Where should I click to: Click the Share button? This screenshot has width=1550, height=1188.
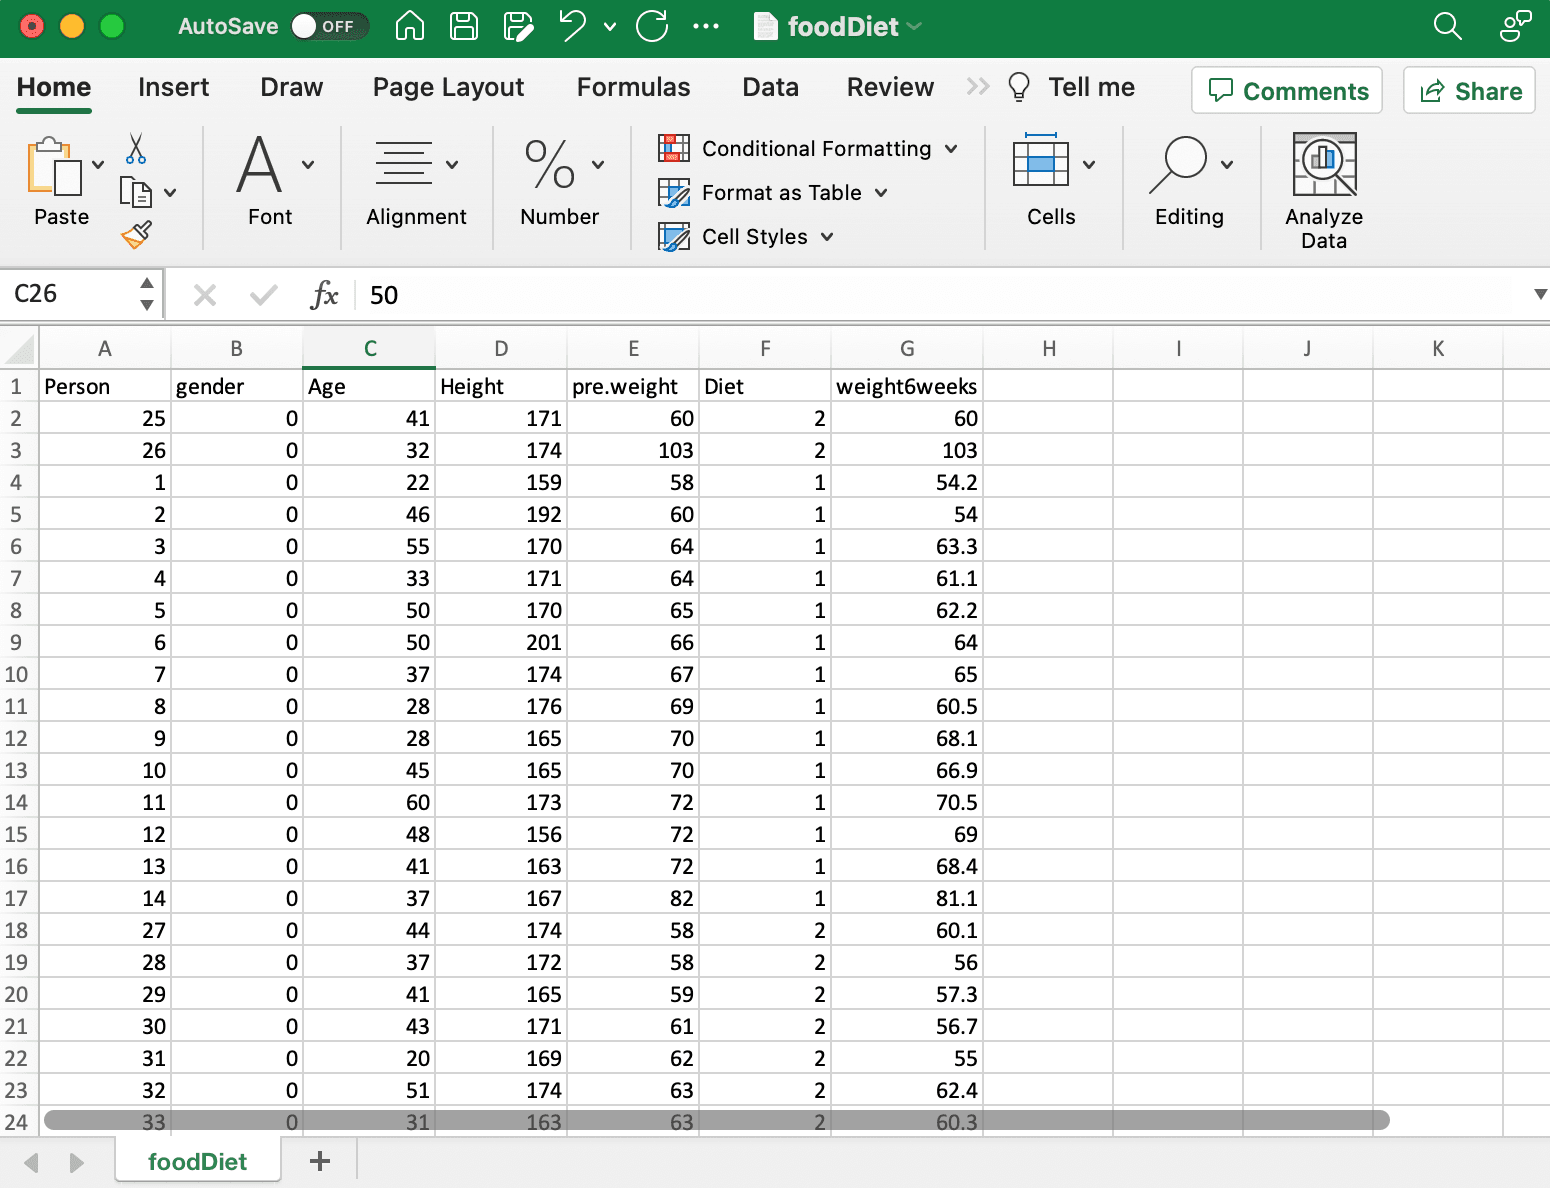click(x=1469, y=90)
